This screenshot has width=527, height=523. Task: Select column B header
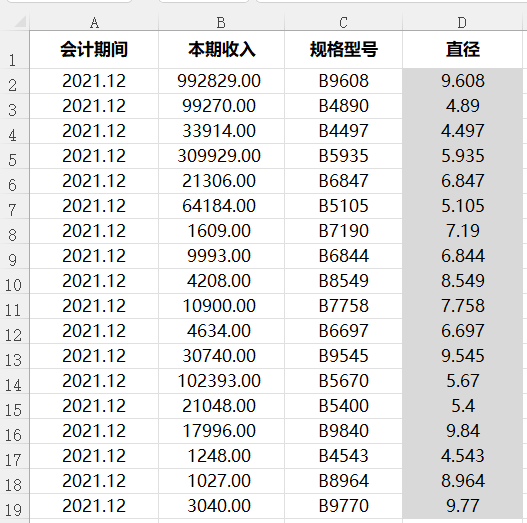(221, 23)
